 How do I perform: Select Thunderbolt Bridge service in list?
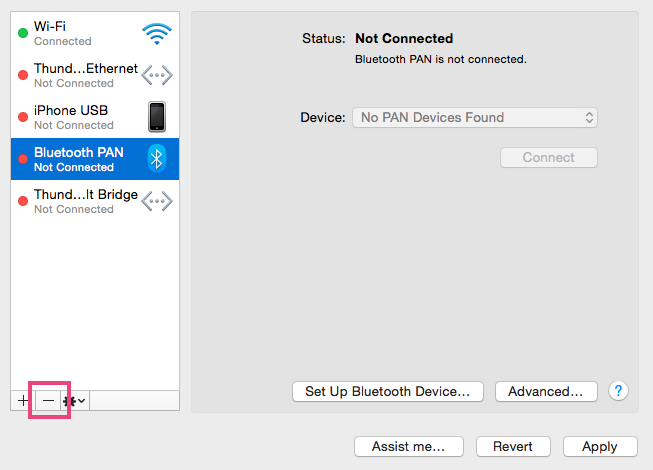pyautogui.click(x=80, y=201)
